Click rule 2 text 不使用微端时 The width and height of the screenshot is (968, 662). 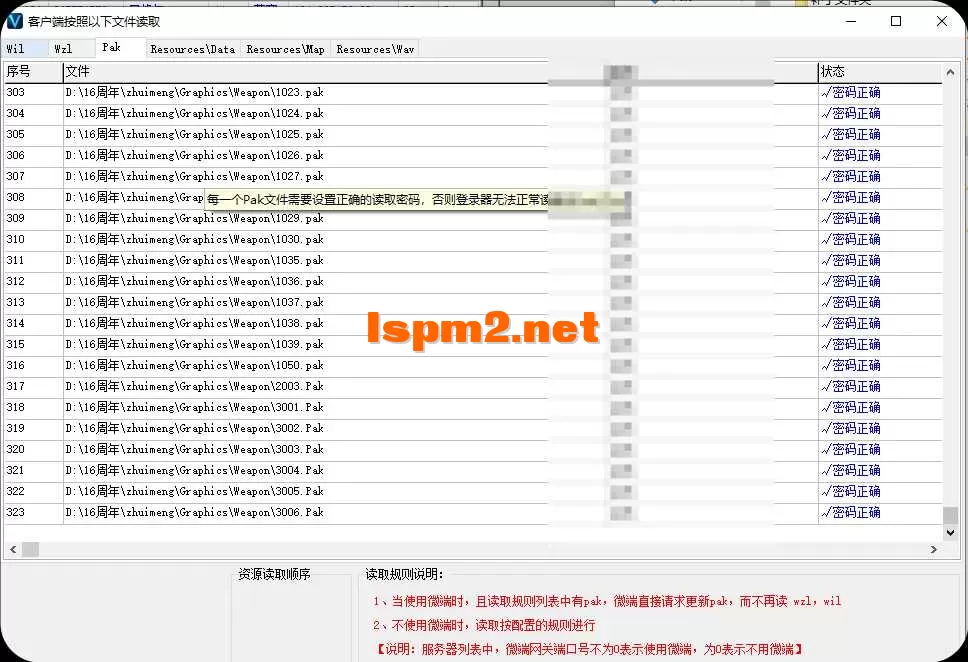pos(484,626)
